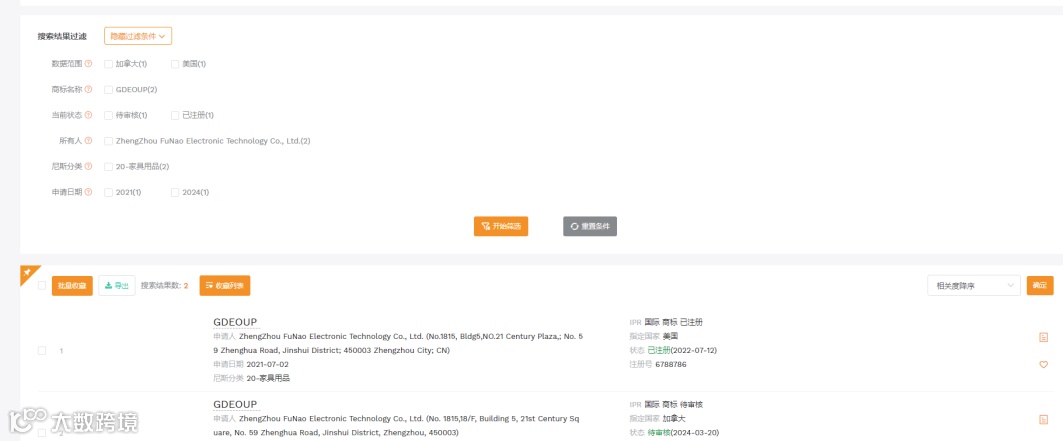Click help icon next to 所有人
Image resolution: width=1063 pixels, height=441 pixels.
[x=88, y=141]
